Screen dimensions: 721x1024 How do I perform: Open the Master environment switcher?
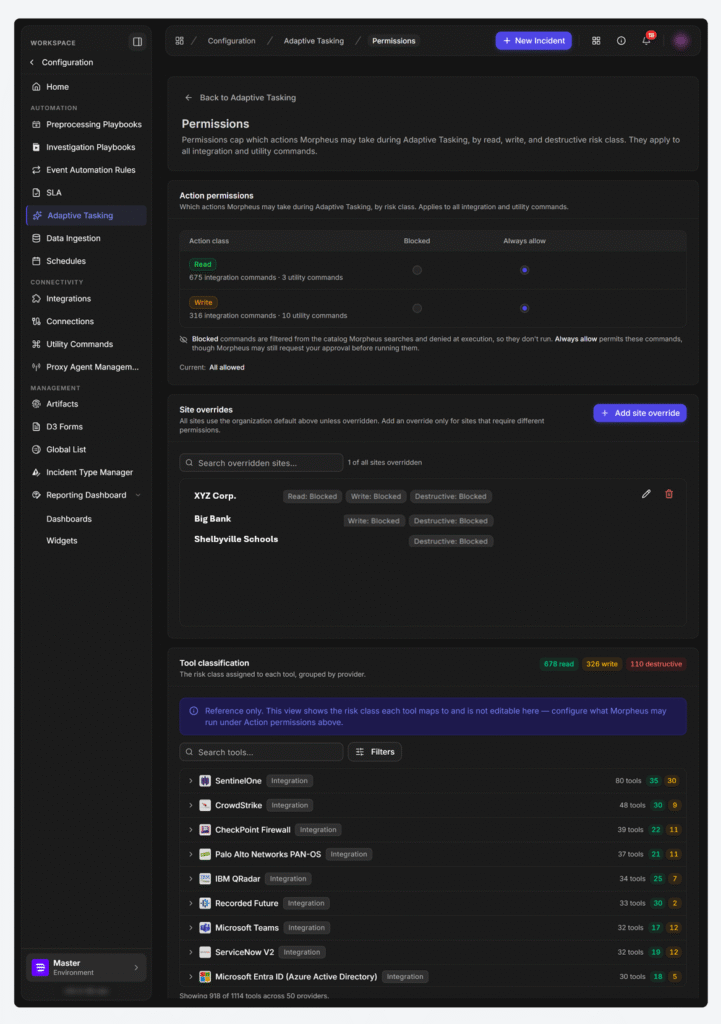86,968
